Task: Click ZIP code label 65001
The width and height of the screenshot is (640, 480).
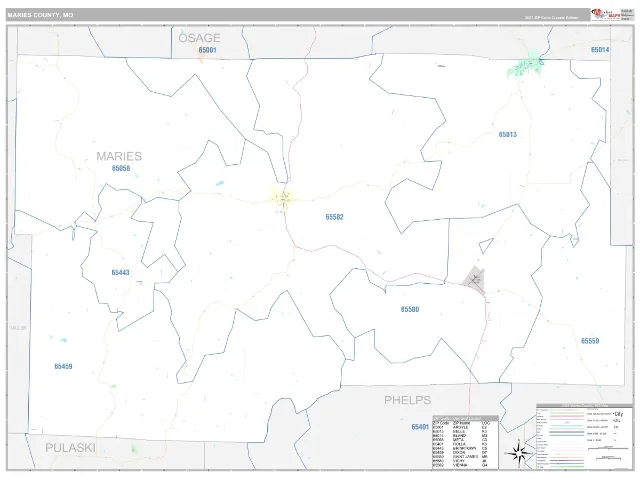Action: [x=207, y=50]
